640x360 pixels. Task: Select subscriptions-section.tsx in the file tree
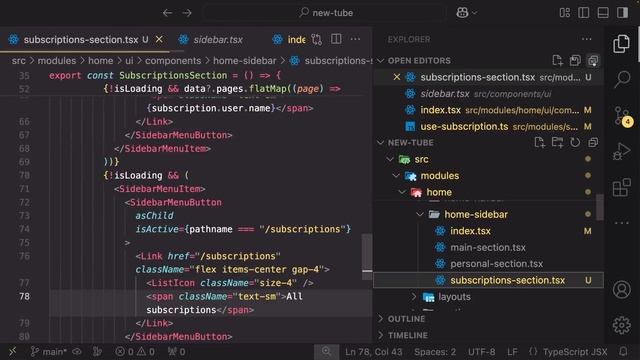tap(488, 280)
